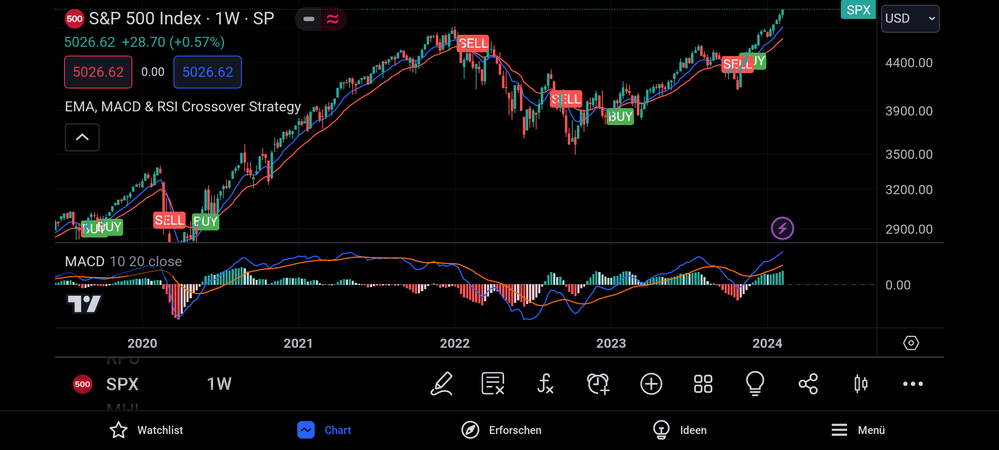
Task: Tap the red 500 logo beside SPX
Action: (82, 384)
